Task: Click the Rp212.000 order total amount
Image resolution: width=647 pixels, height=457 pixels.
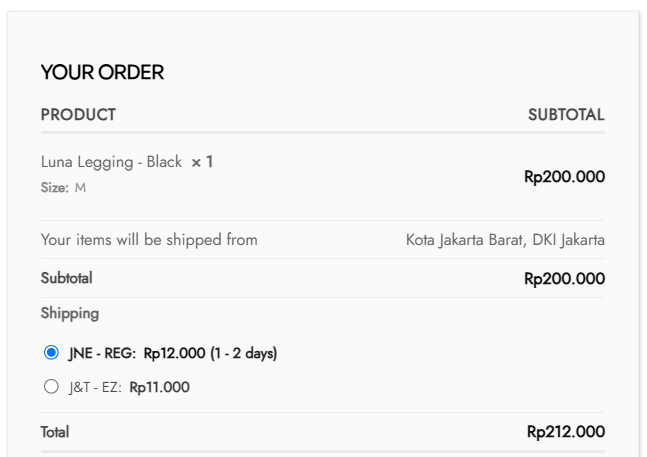Action: [x=565, y=432]
